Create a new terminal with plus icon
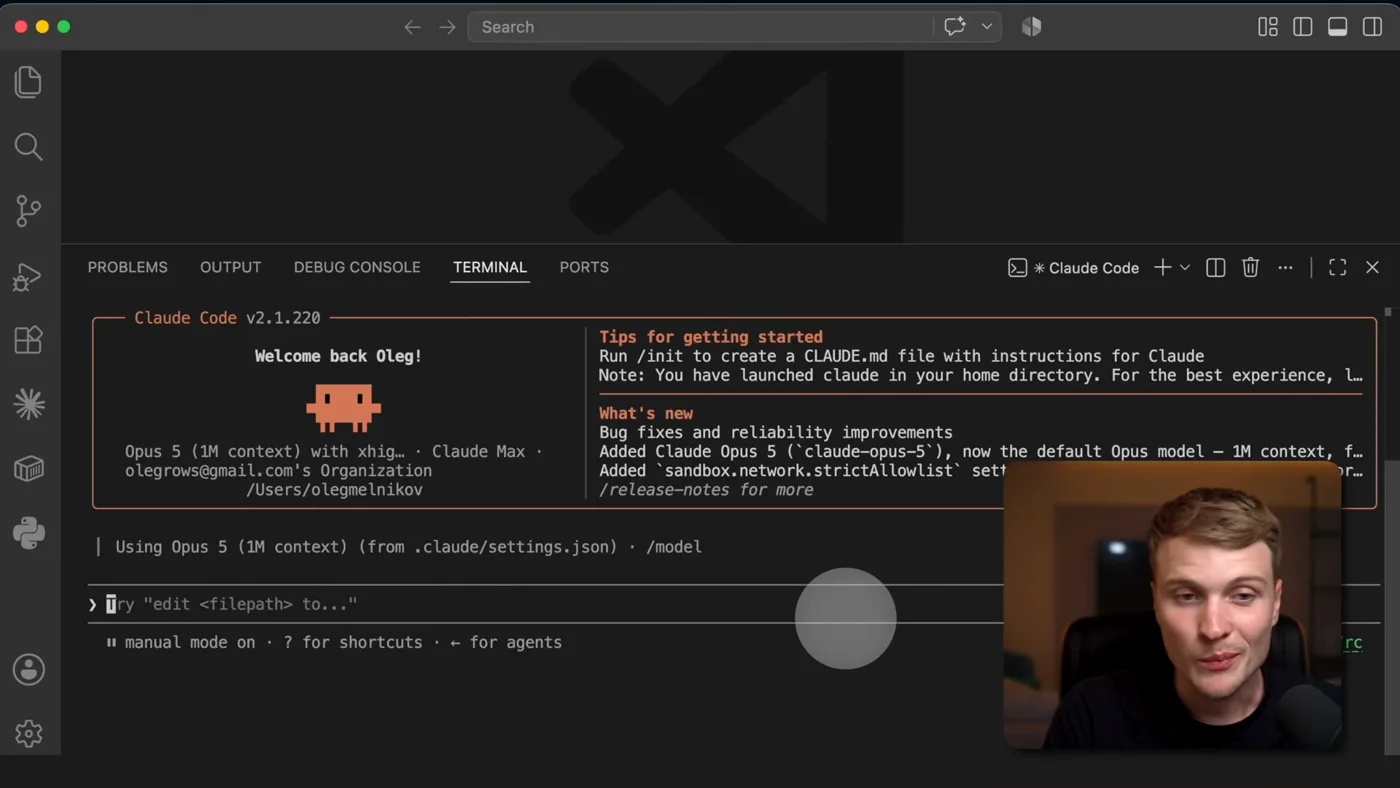The width and height of the screenshot is (1400, 788). click(1162, 267)
